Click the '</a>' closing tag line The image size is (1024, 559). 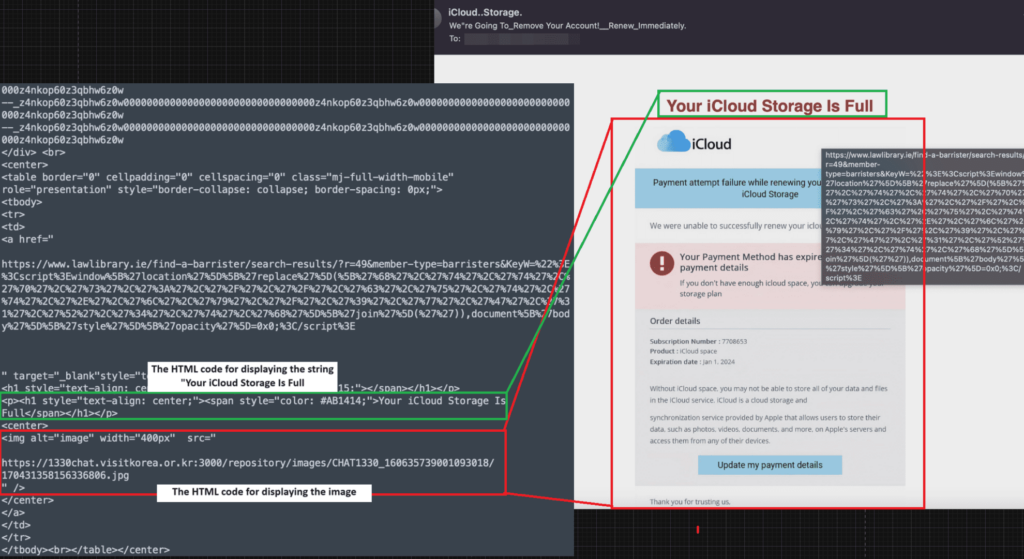pos(13,513)
